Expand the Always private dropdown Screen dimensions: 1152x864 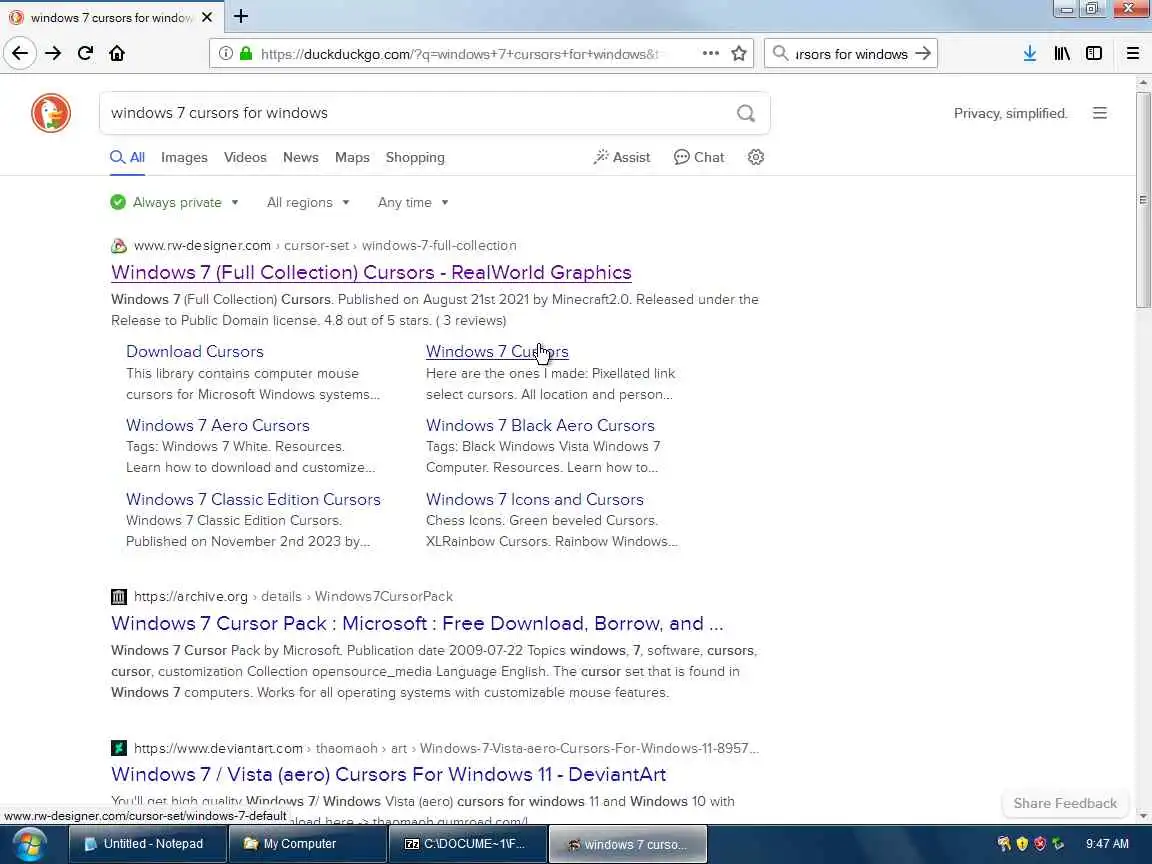coord(175,202)
